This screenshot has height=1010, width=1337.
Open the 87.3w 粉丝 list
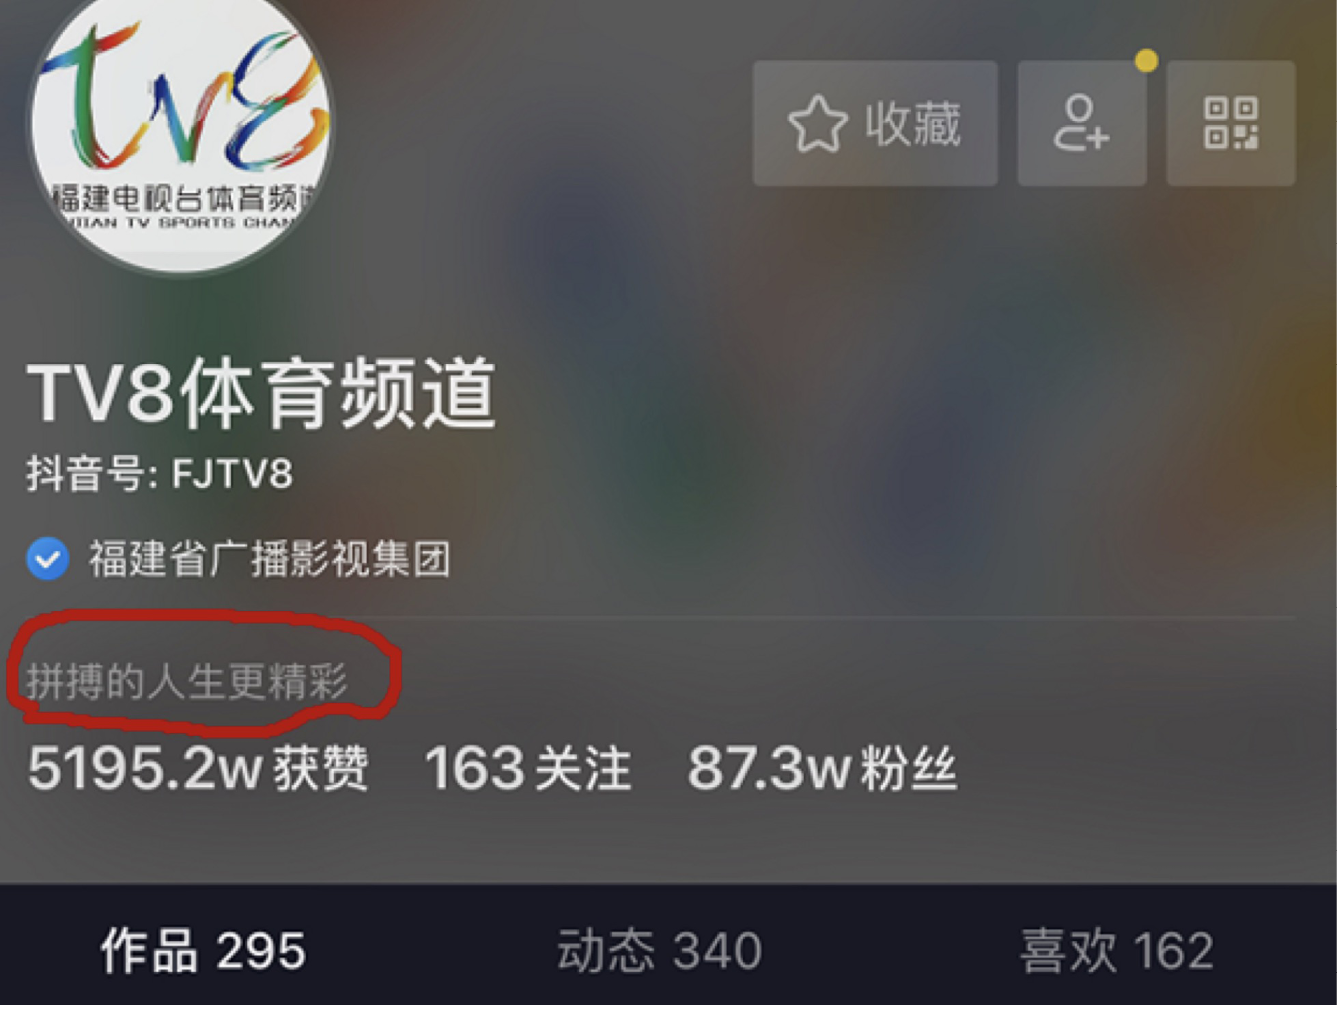click(x=822, y=768)
